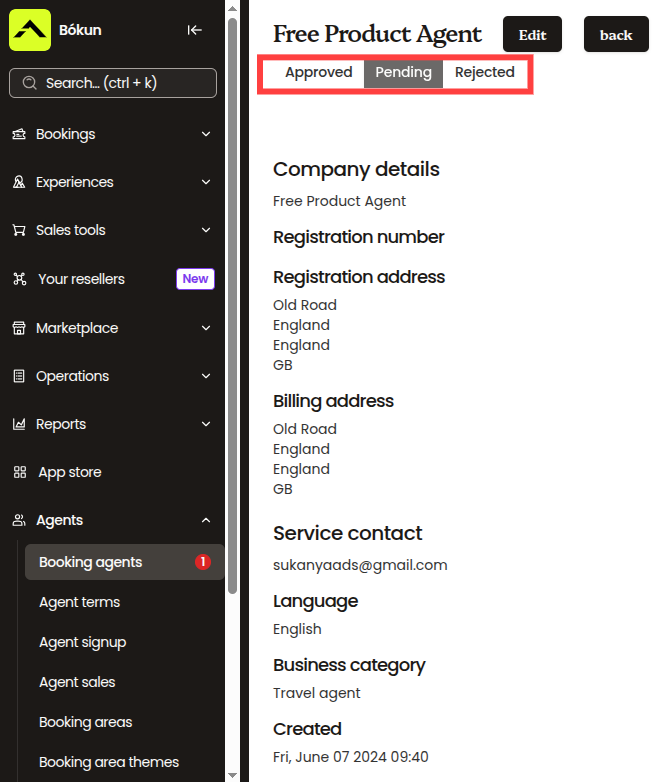Screen dimensions: 660x782
Task: Expand the Experiences menu chevron
Action: [206, 182]
